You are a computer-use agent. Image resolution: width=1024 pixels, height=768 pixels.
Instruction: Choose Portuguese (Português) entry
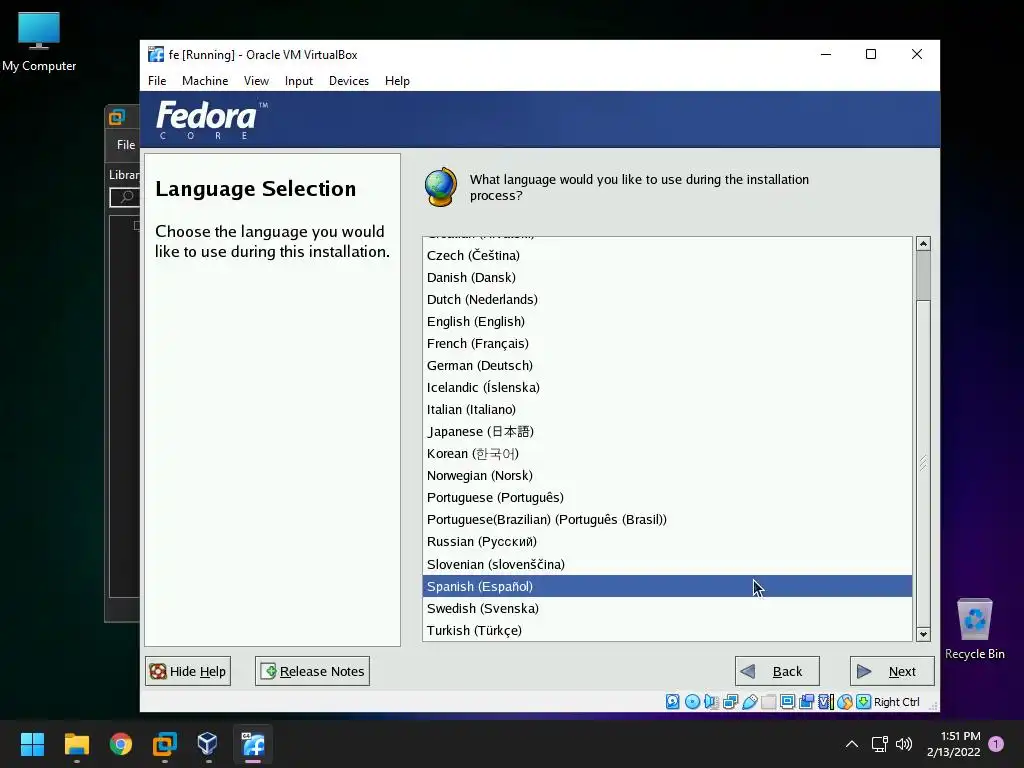pyautogui.click(x=667, y=498)
